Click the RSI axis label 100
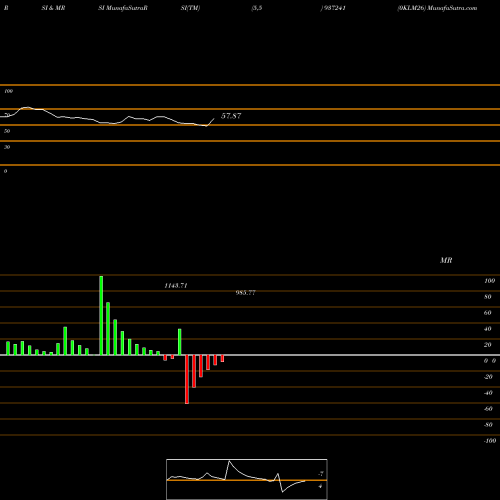Screen dimensions: 500x500 (x=8, y=91)
